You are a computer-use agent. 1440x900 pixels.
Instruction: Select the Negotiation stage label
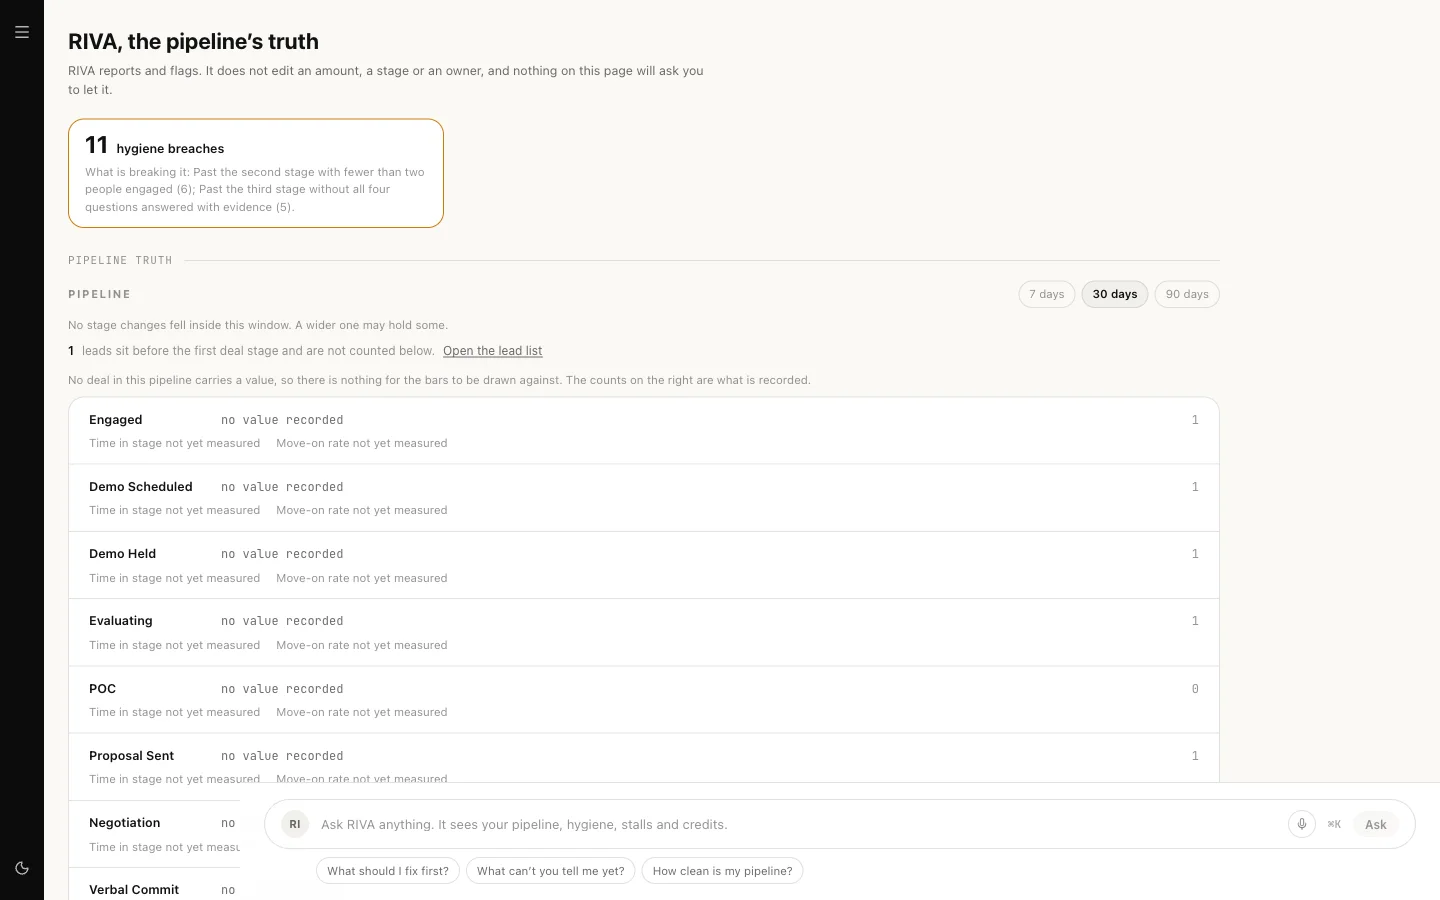tap(125, 823)
